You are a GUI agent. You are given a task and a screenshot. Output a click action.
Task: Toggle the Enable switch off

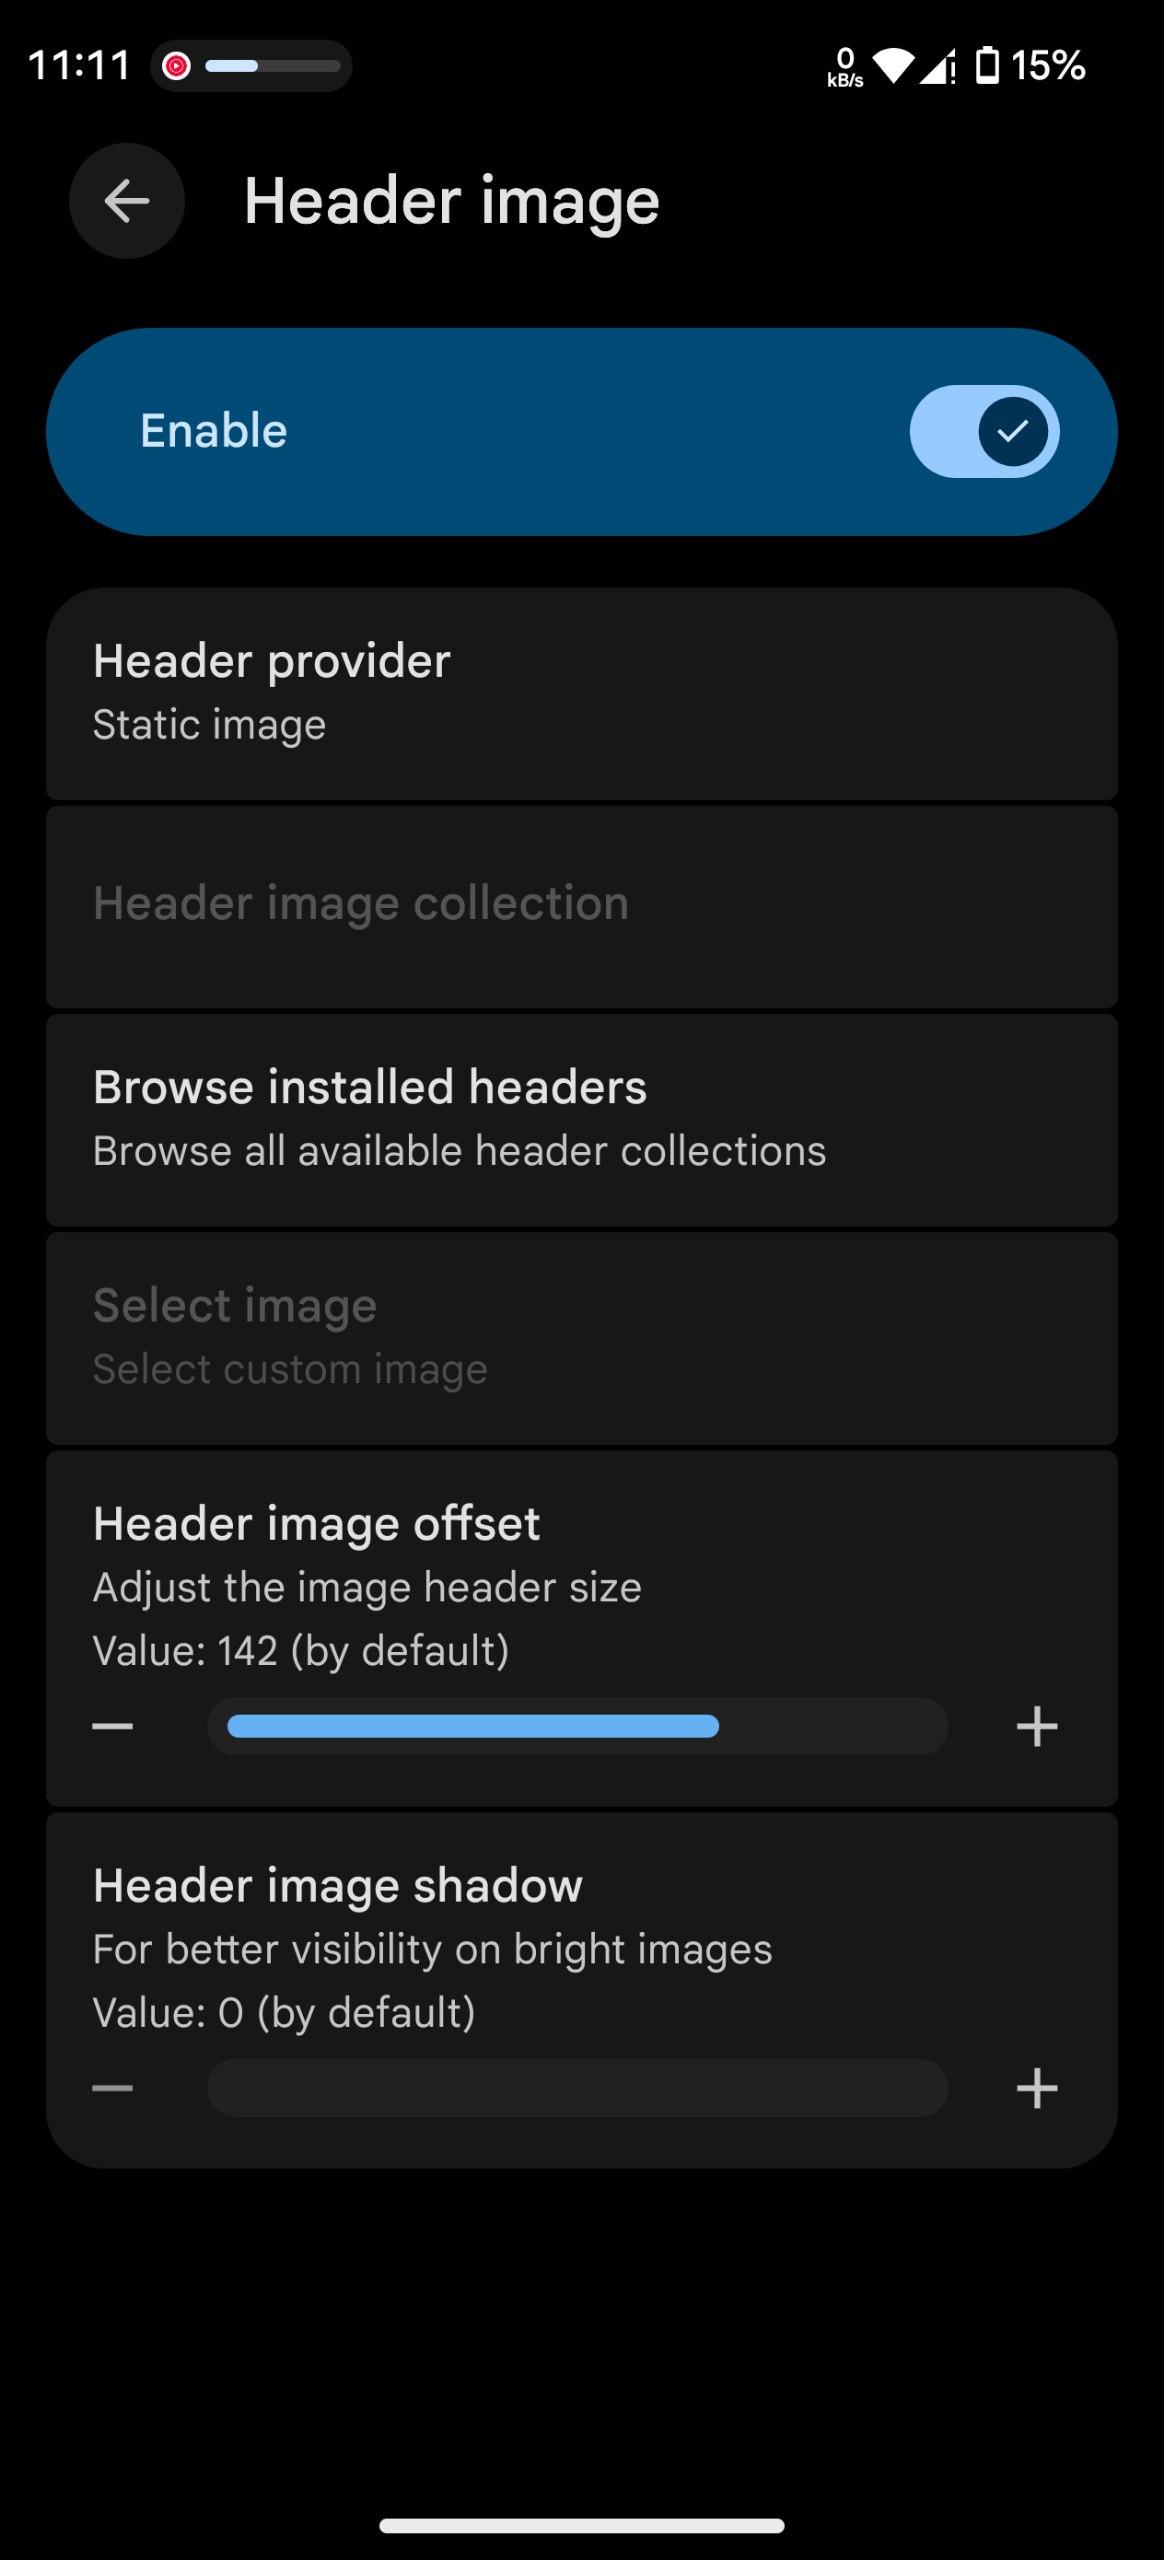coord(984,431)
